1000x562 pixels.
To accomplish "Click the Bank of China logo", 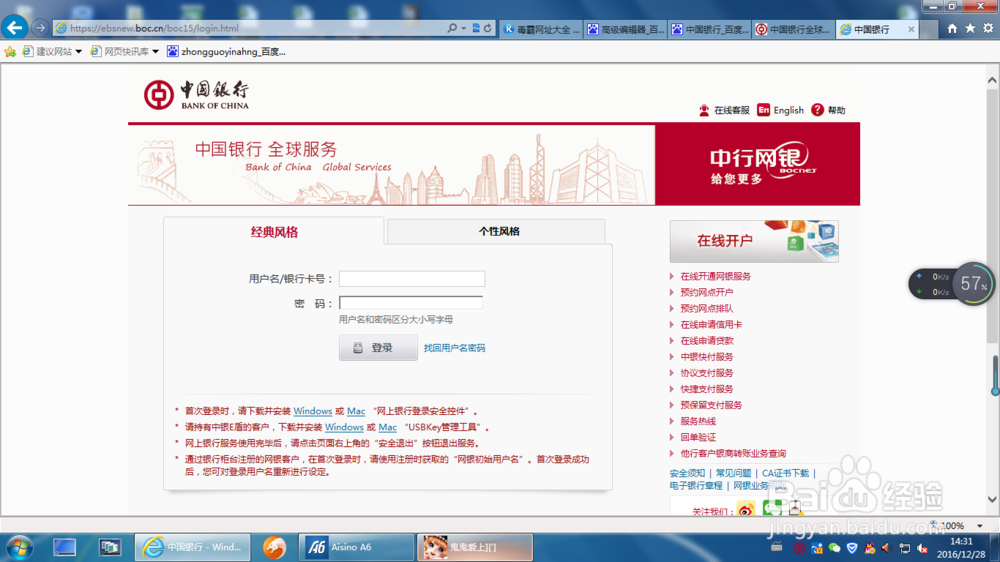I will pos(196,95).
